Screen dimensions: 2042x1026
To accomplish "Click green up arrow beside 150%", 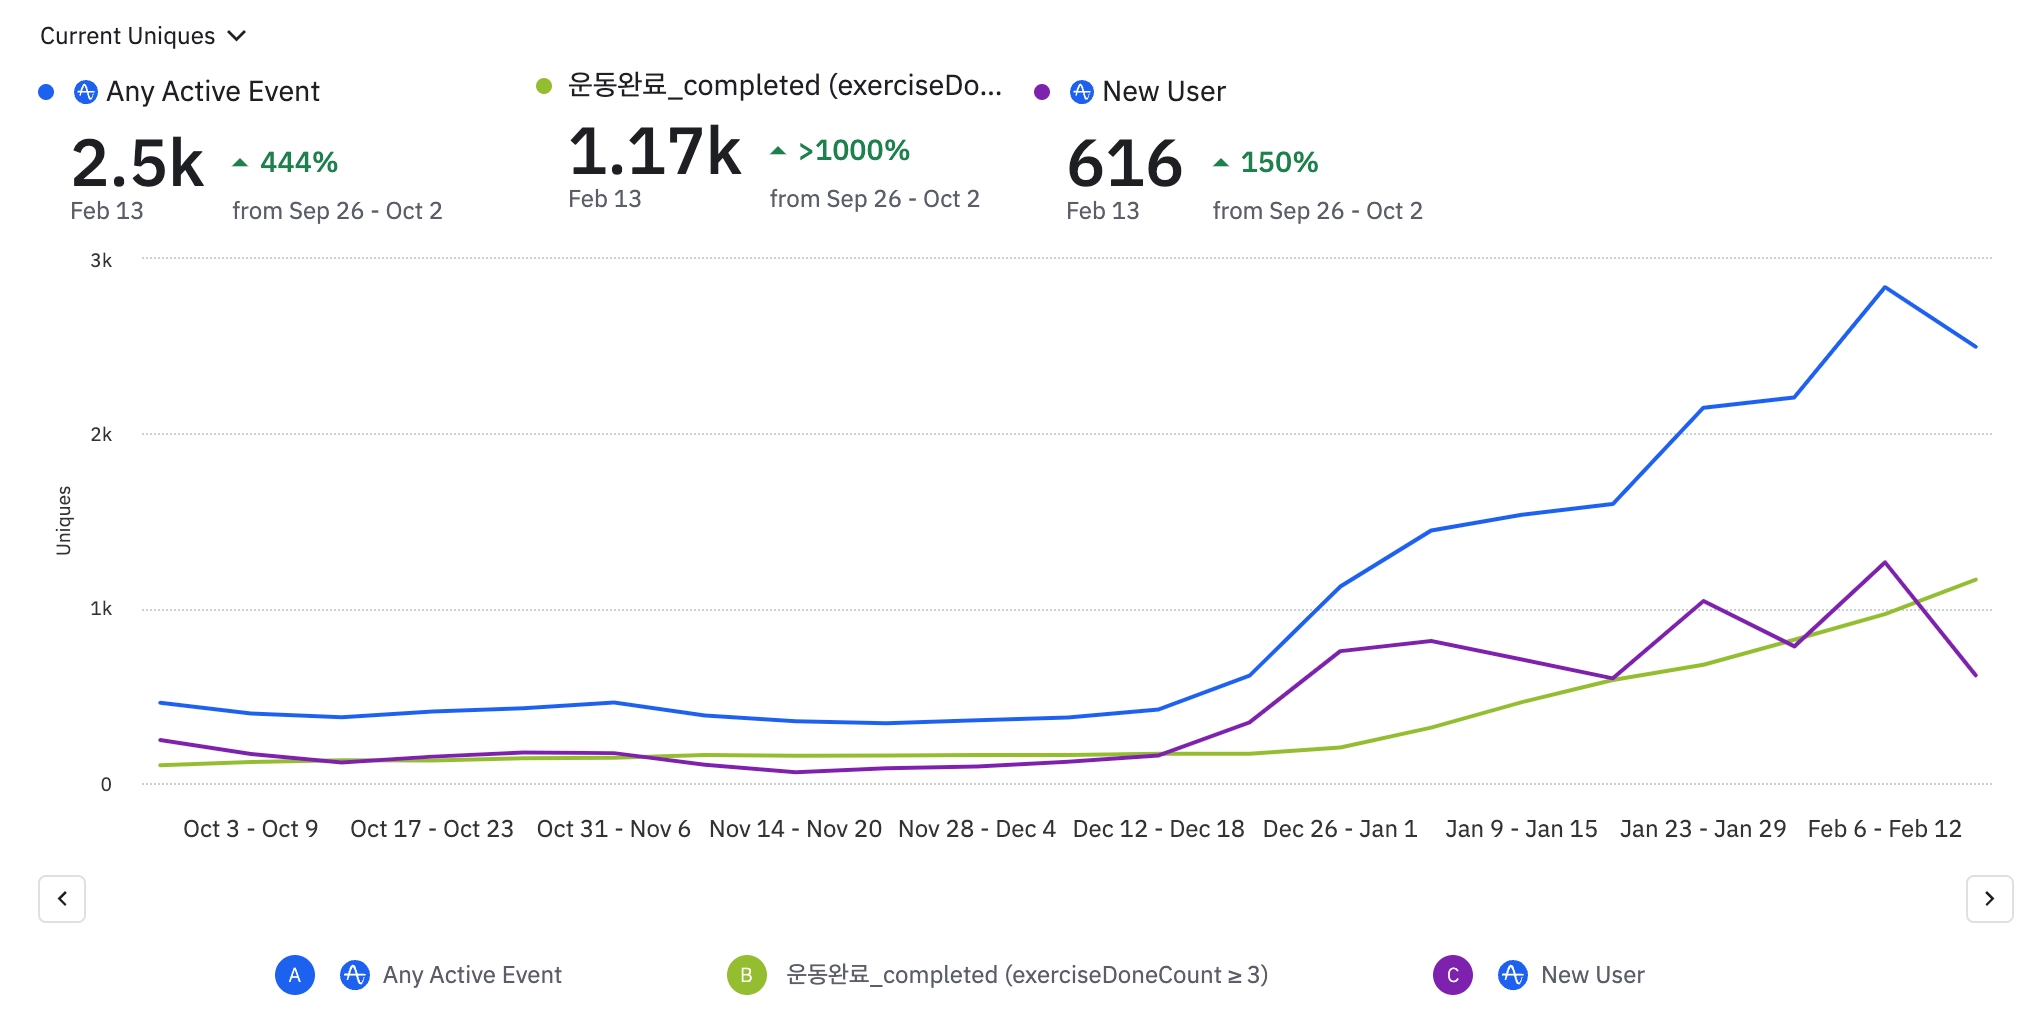I will [x=1221, y=162].
